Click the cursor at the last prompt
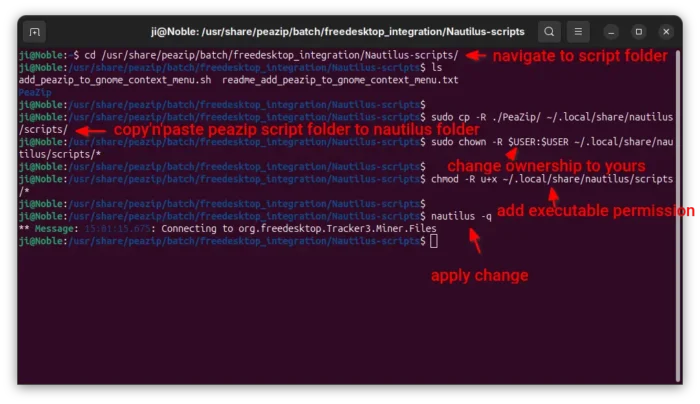 pyautogui.click(x=433, y=241)
